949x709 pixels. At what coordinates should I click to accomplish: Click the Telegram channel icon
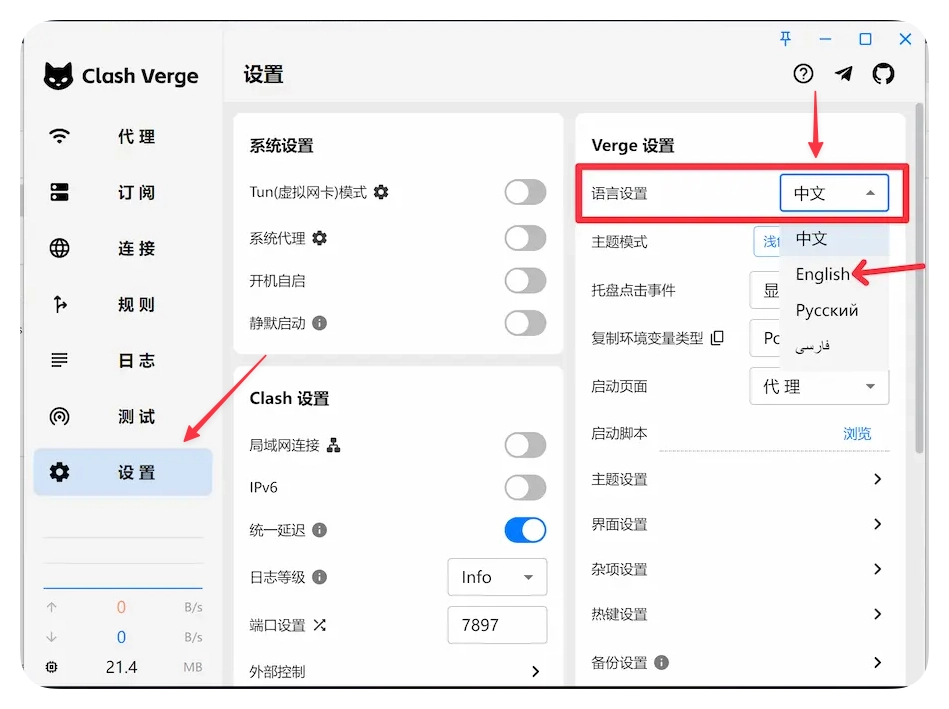[x=844, y=74]
